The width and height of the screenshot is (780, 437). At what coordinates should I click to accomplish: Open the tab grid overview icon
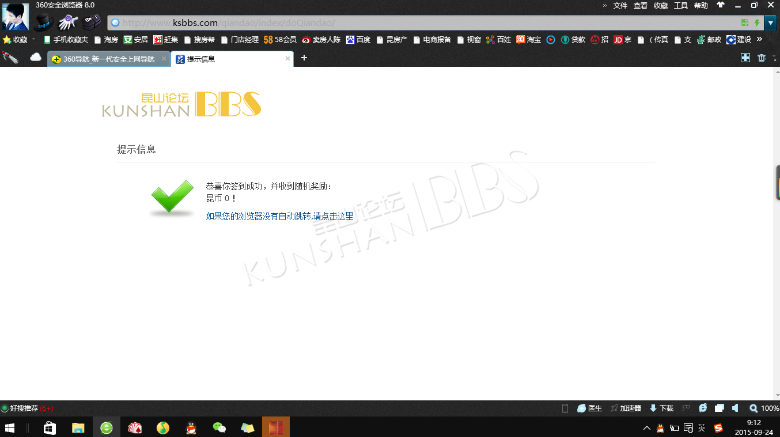coord(745,58)
